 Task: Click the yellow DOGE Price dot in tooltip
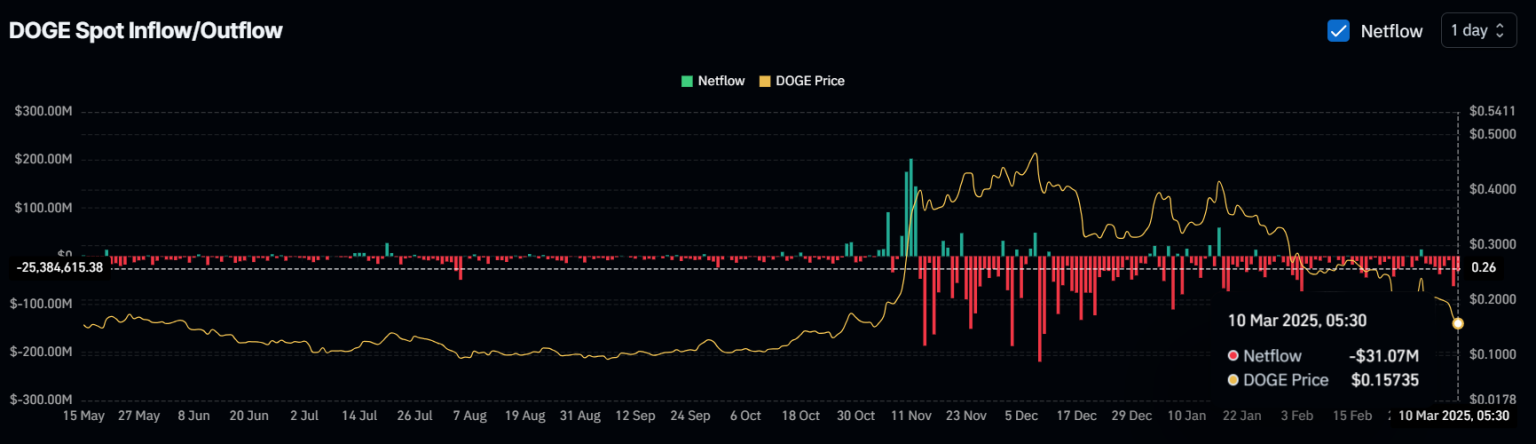coord(1232,380)
